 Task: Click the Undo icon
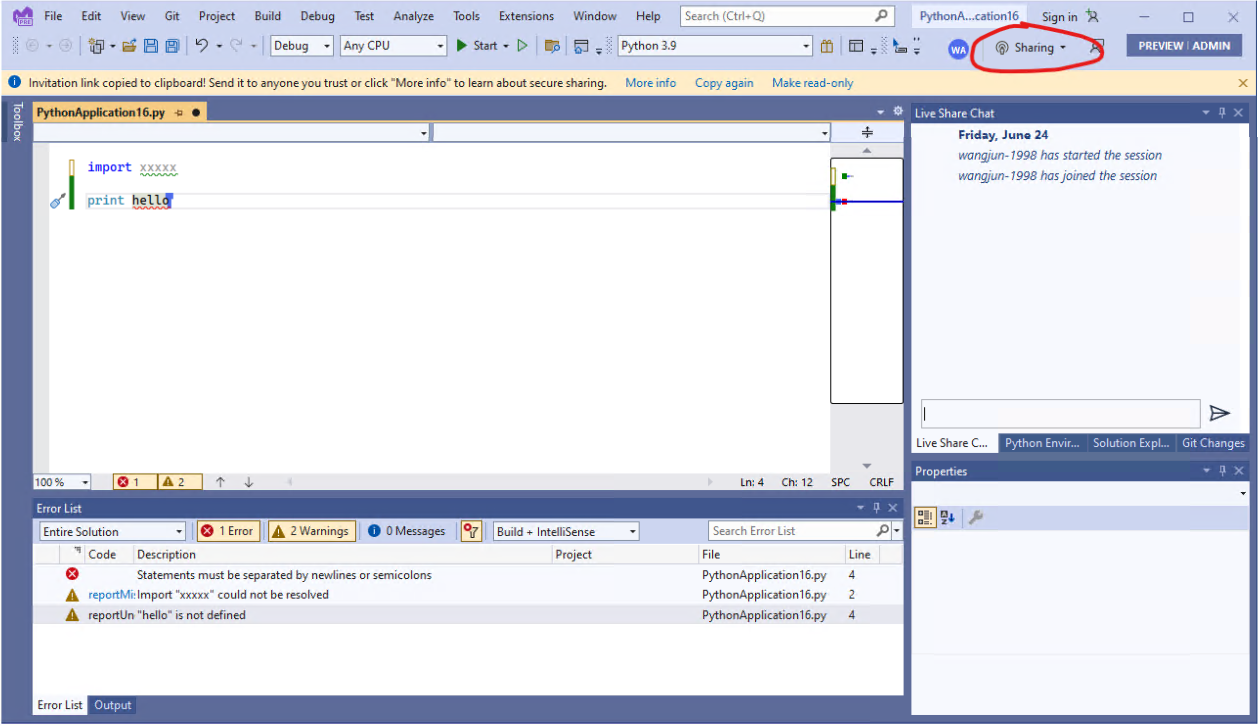(200, 46)
